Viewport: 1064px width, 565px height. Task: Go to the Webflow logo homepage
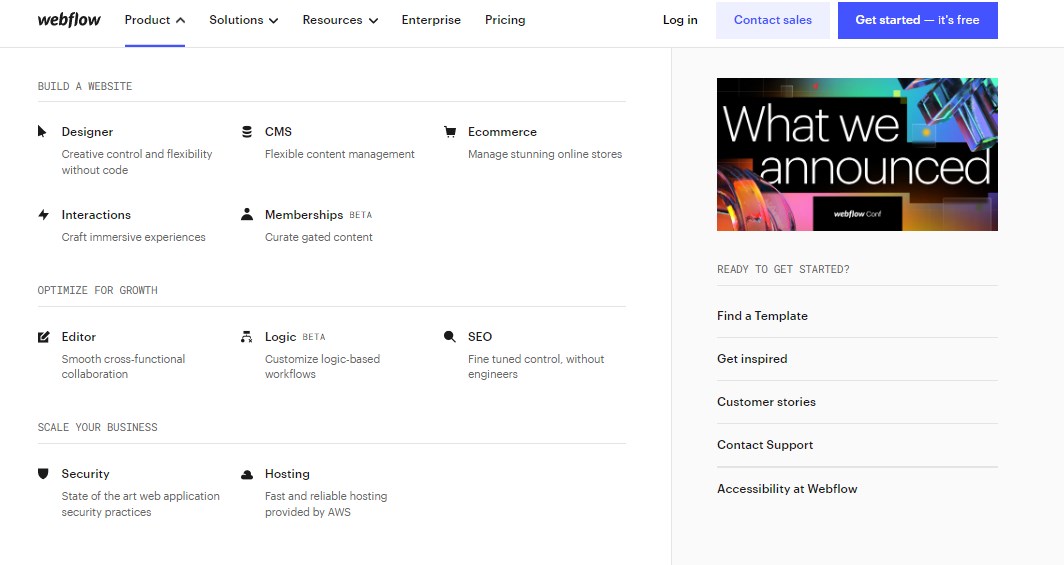point(69,20)
